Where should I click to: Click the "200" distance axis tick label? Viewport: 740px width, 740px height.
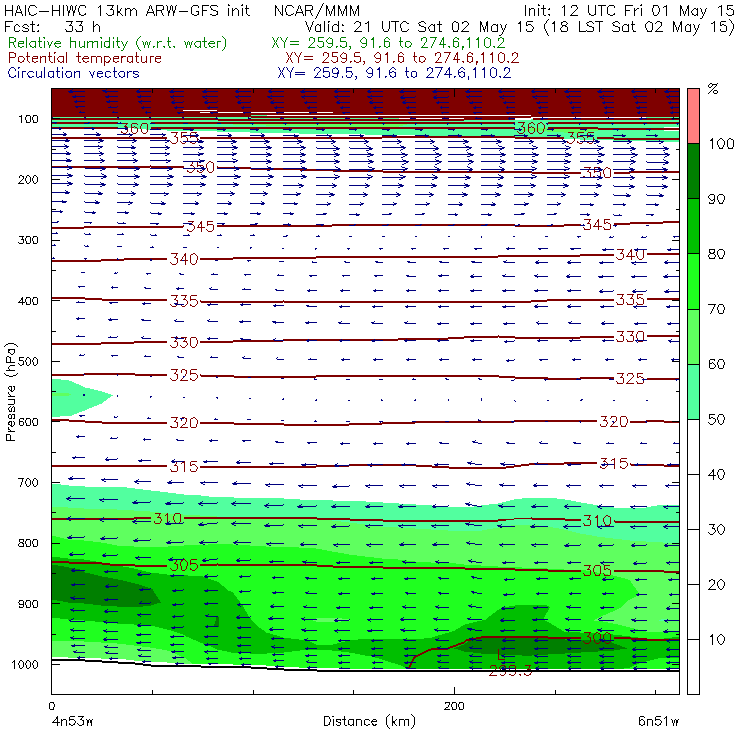(x=454, y=706)
